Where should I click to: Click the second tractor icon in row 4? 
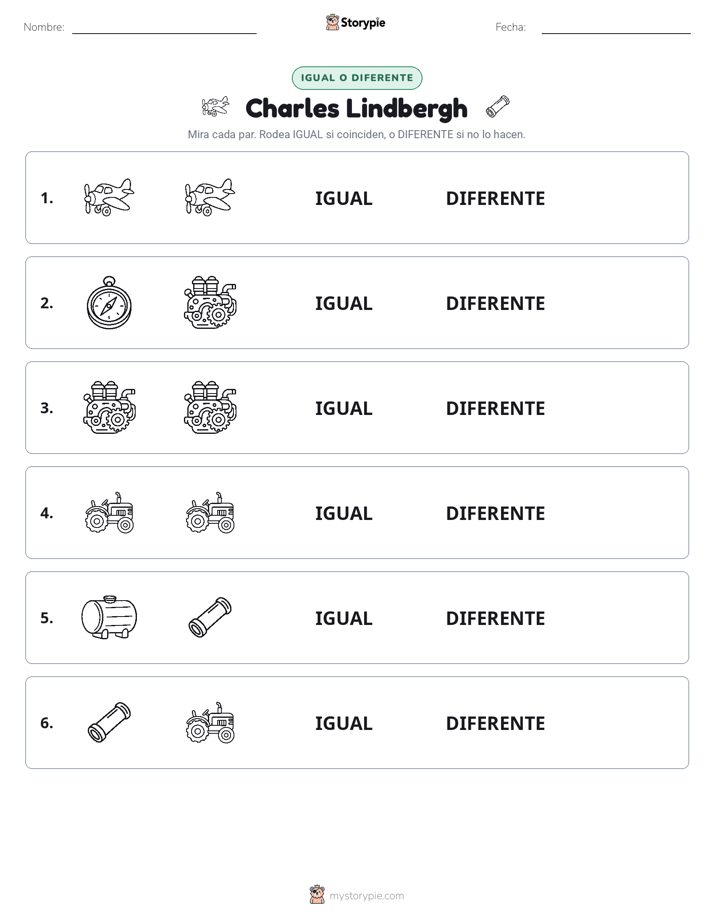210,513
